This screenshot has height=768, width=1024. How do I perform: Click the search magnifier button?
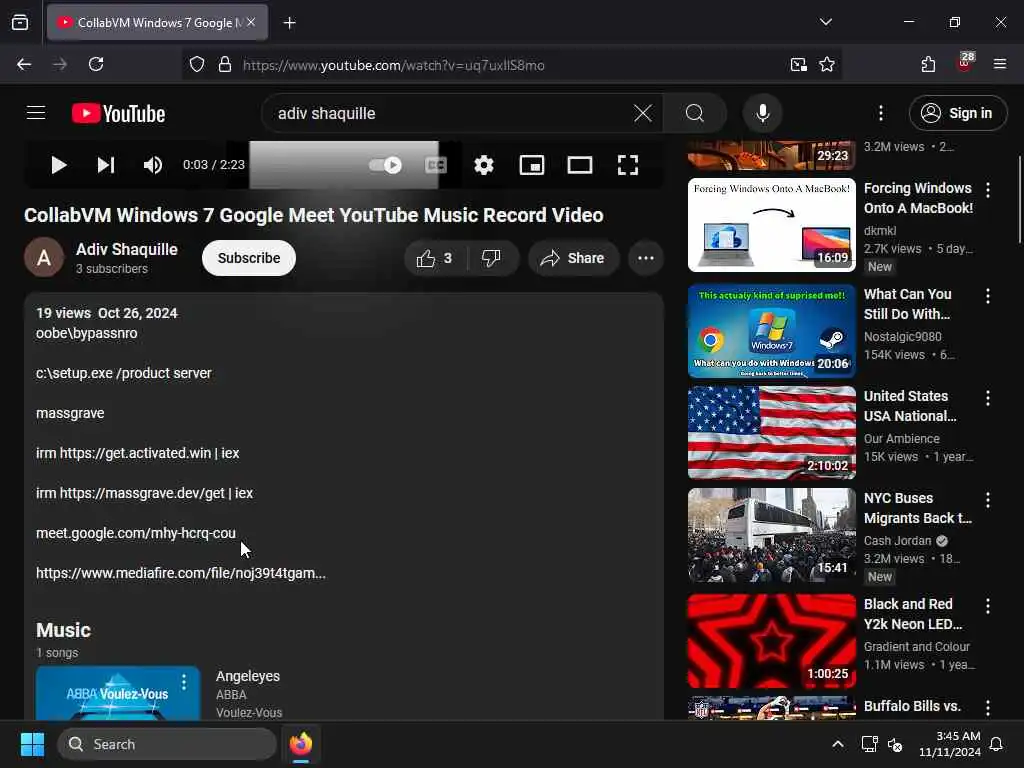(x=695, y=113)
